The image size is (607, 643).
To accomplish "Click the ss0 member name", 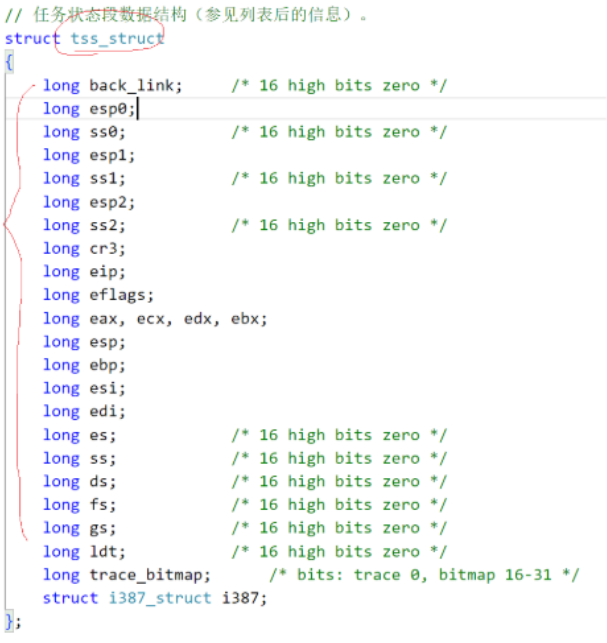I will (104, 132).
